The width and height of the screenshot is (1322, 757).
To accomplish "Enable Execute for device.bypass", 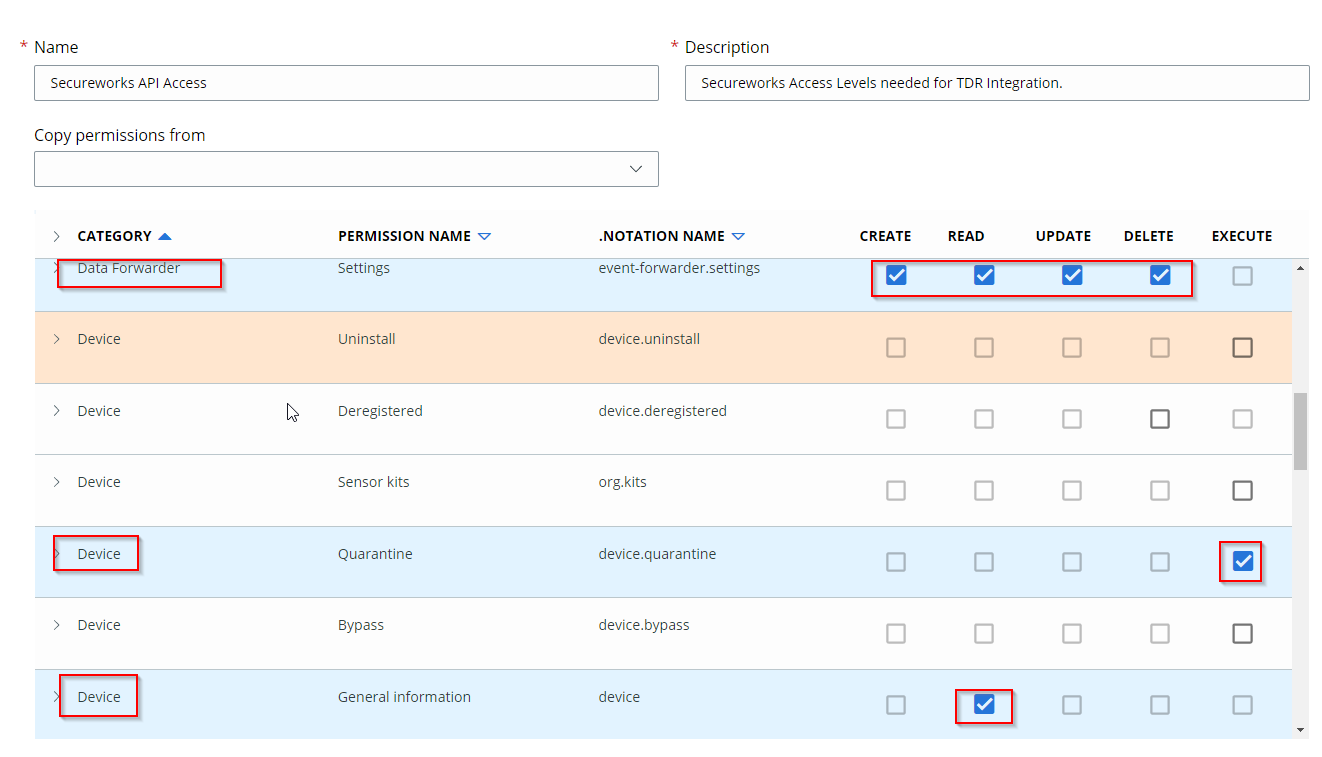I will [1242, 633].
